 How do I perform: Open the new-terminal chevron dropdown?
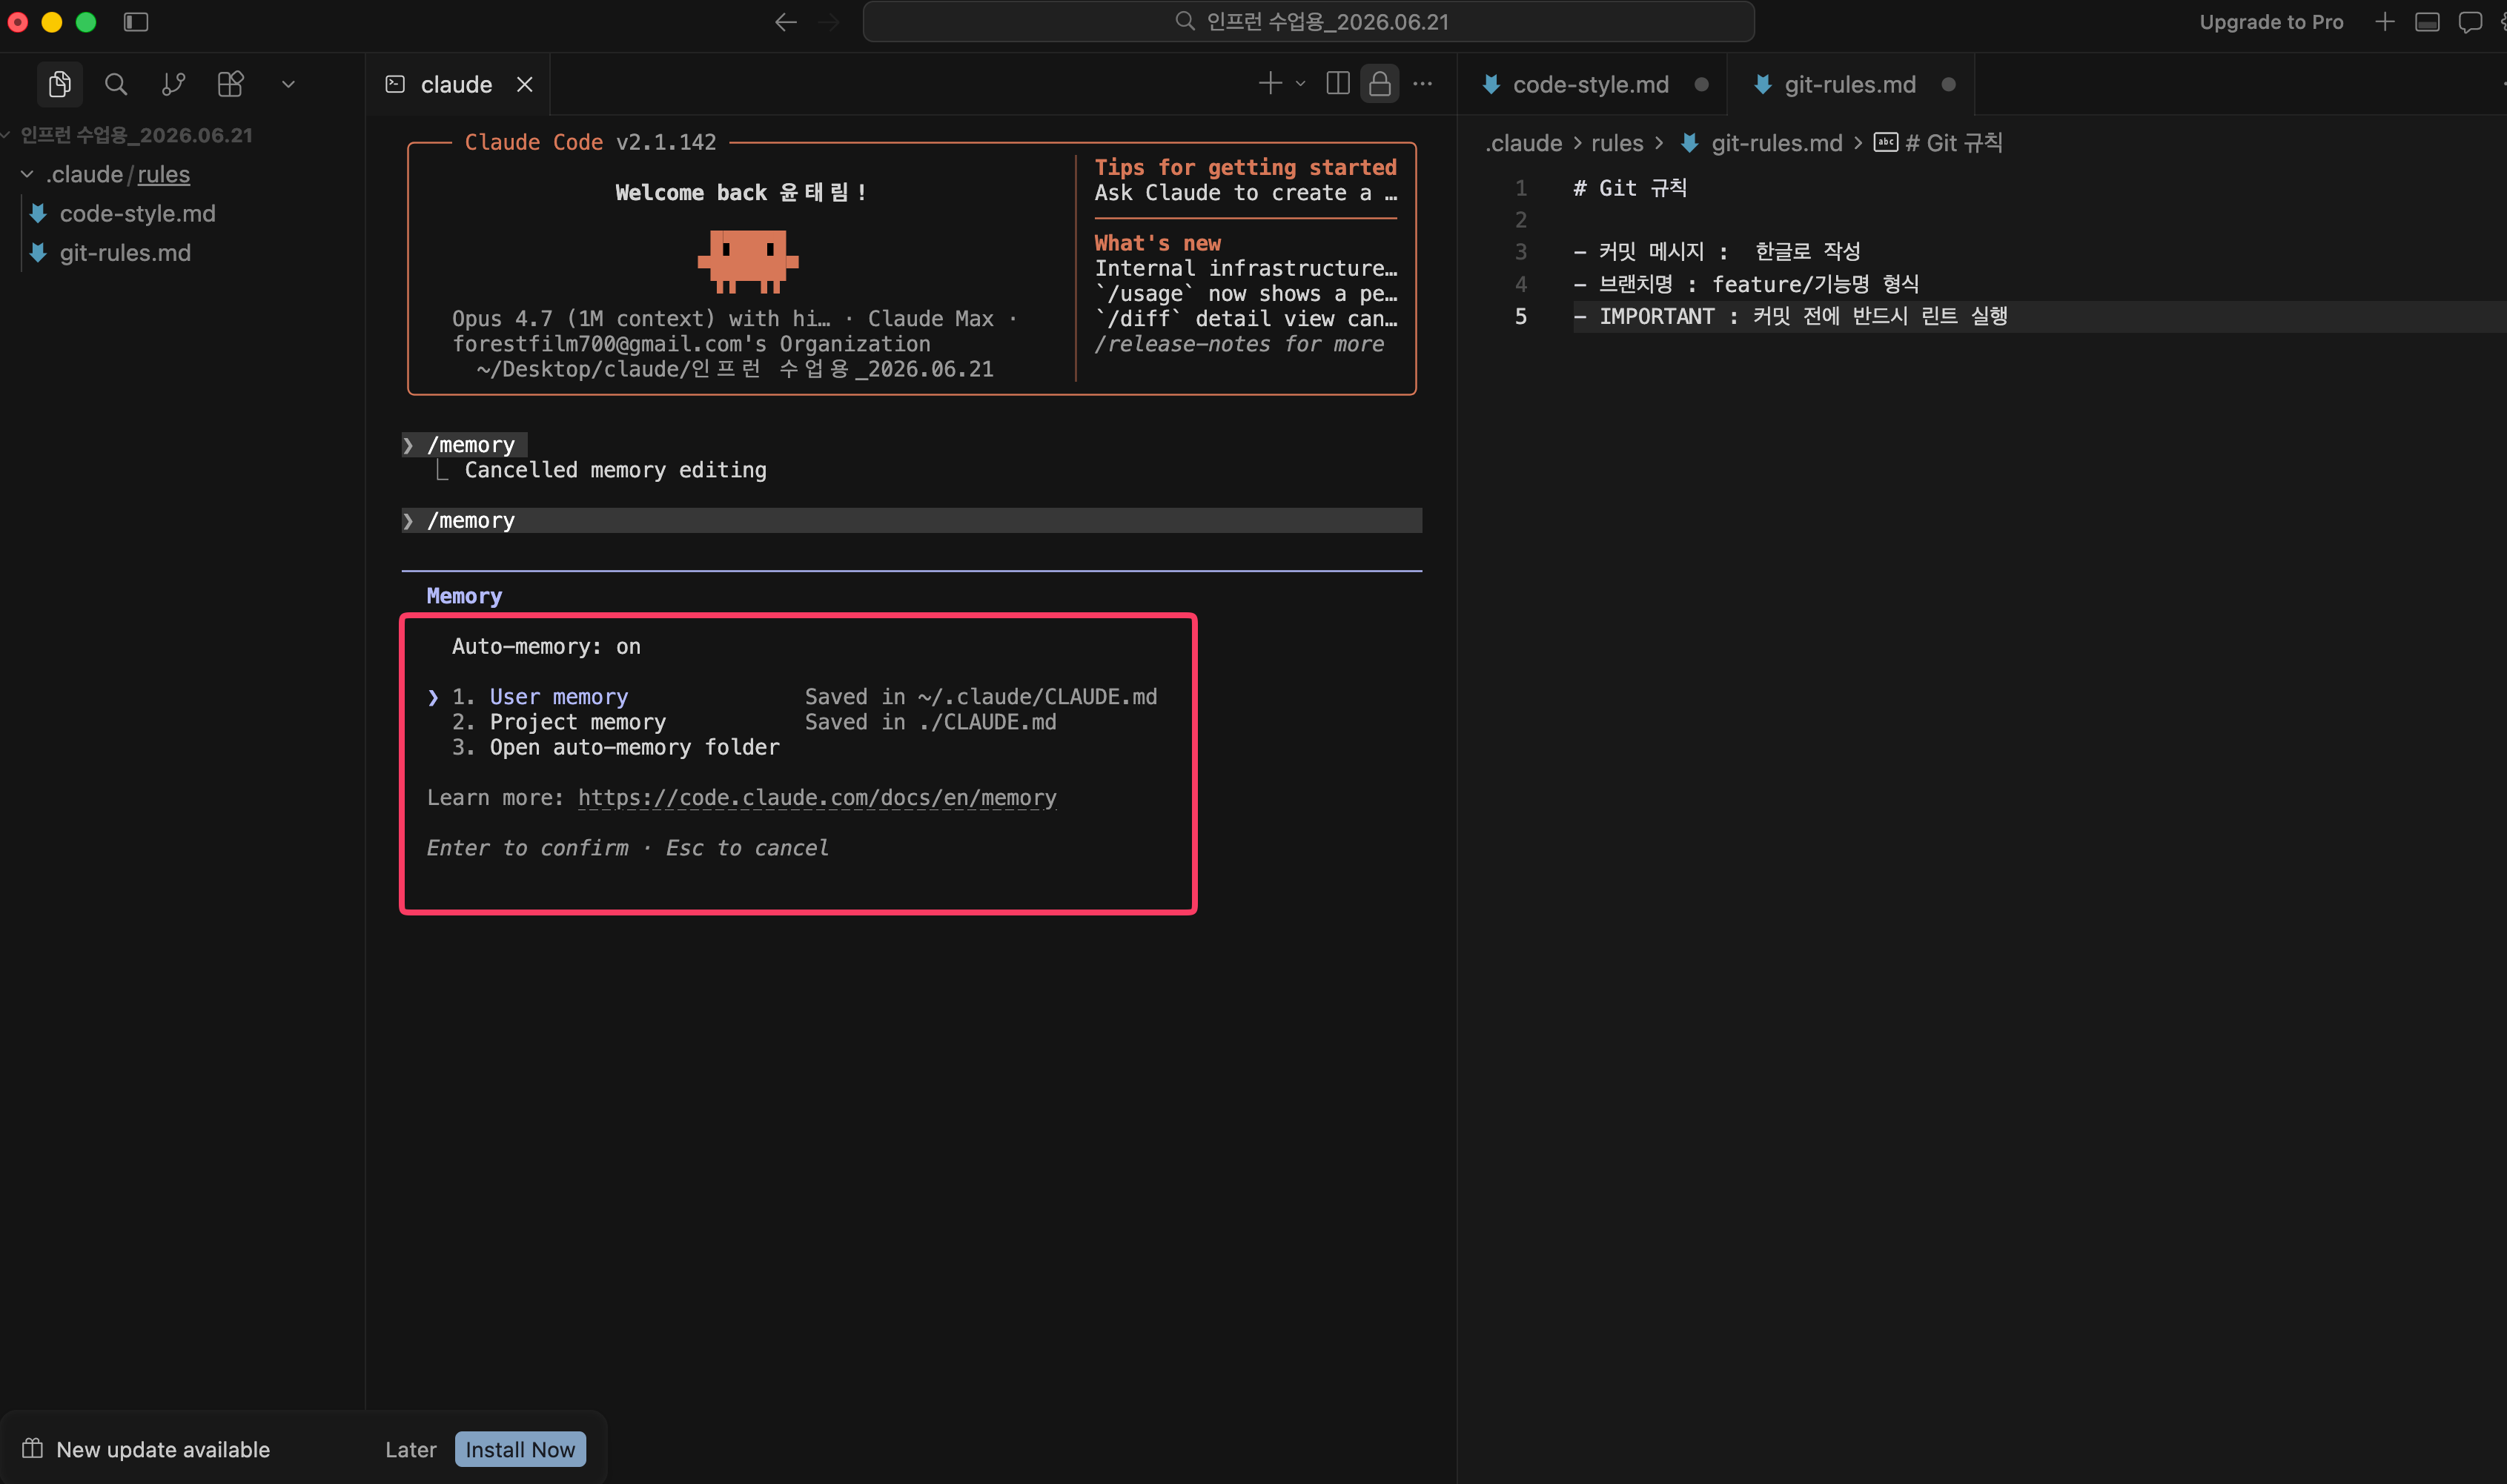tap(1300, 83)
